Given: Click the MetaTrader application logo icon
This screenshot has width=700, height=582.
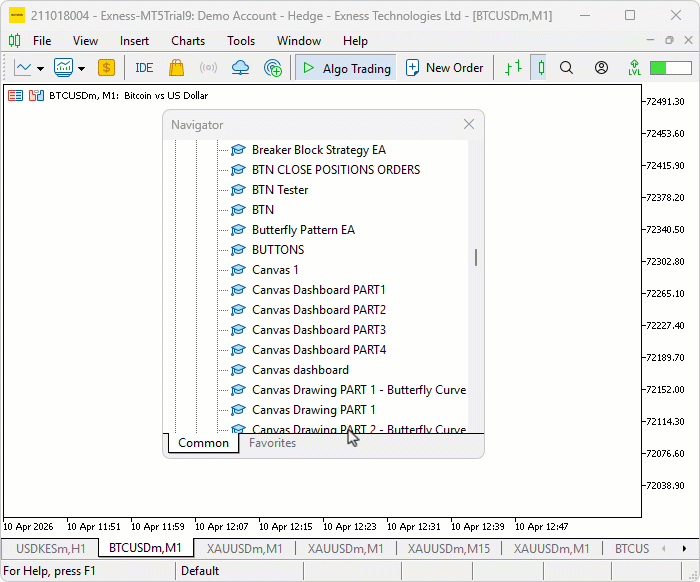Looking at the screenshot, I should (x=17, y=16).
